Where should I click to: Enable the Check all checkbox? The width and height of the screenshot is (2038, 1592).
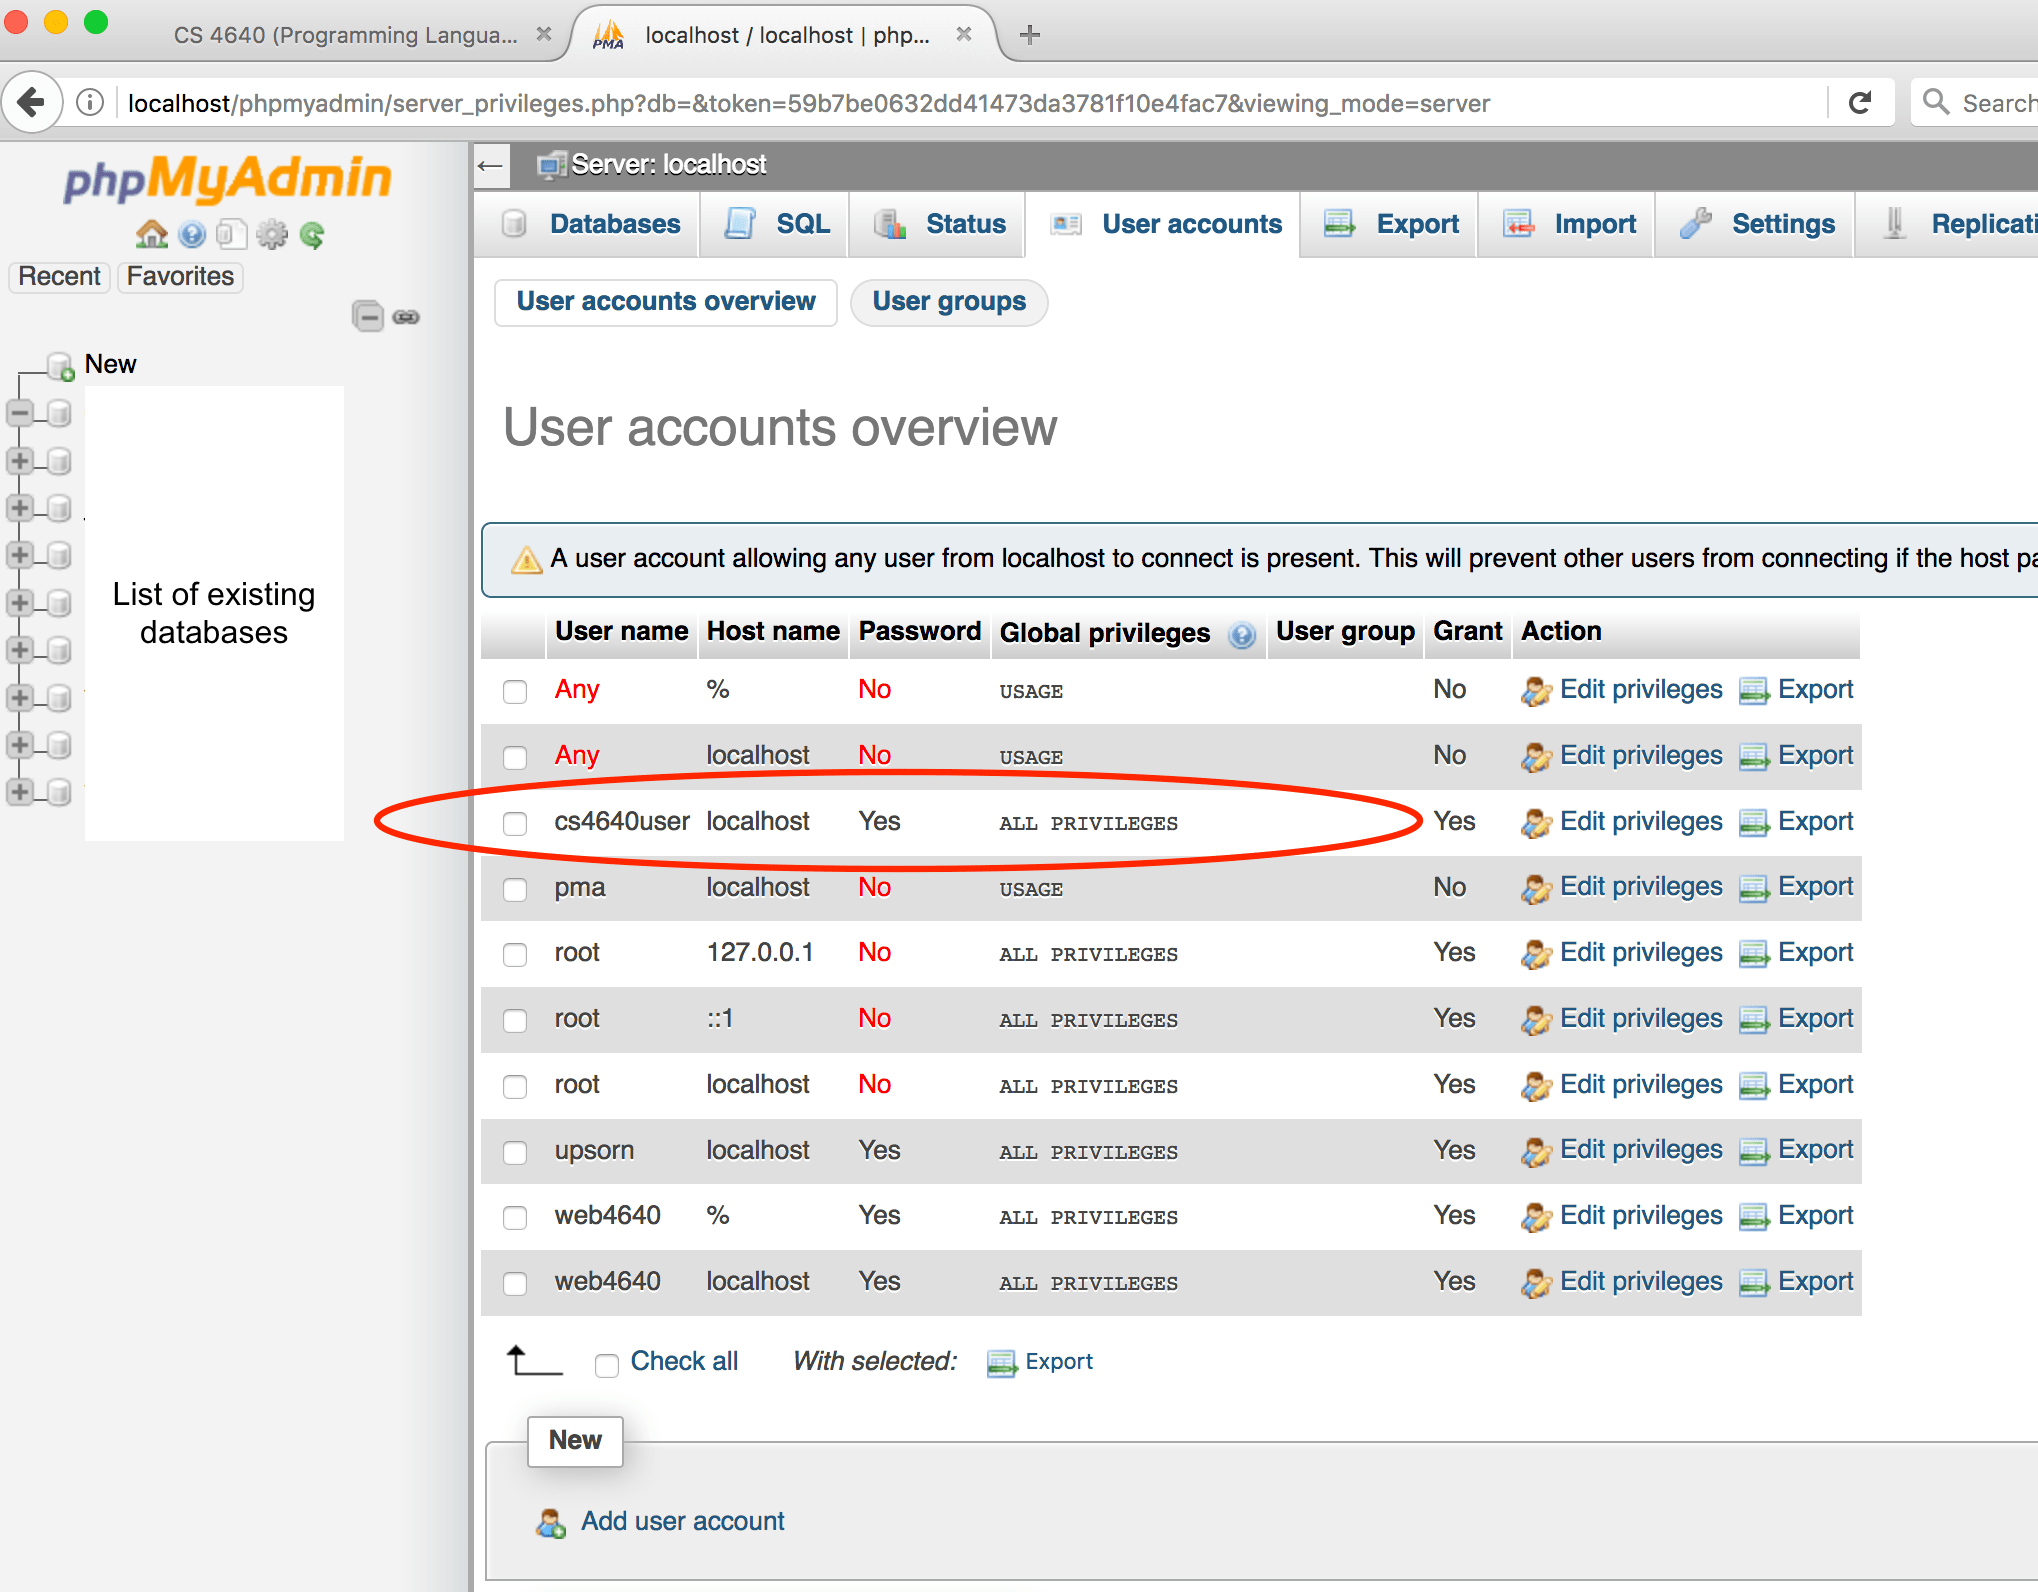[607, 1364]
